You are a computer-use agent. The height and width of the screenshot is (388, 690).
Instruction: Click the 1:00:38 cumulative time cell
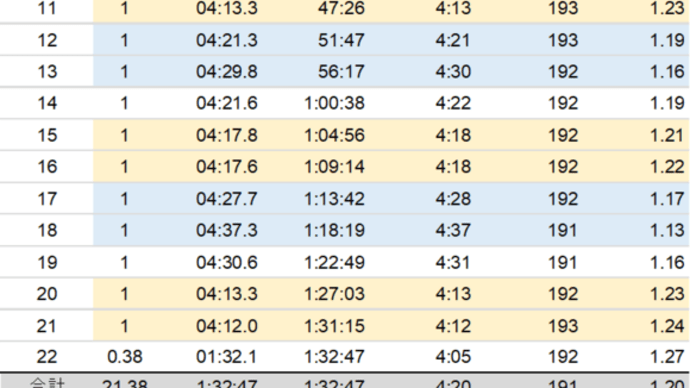(334, 103)
